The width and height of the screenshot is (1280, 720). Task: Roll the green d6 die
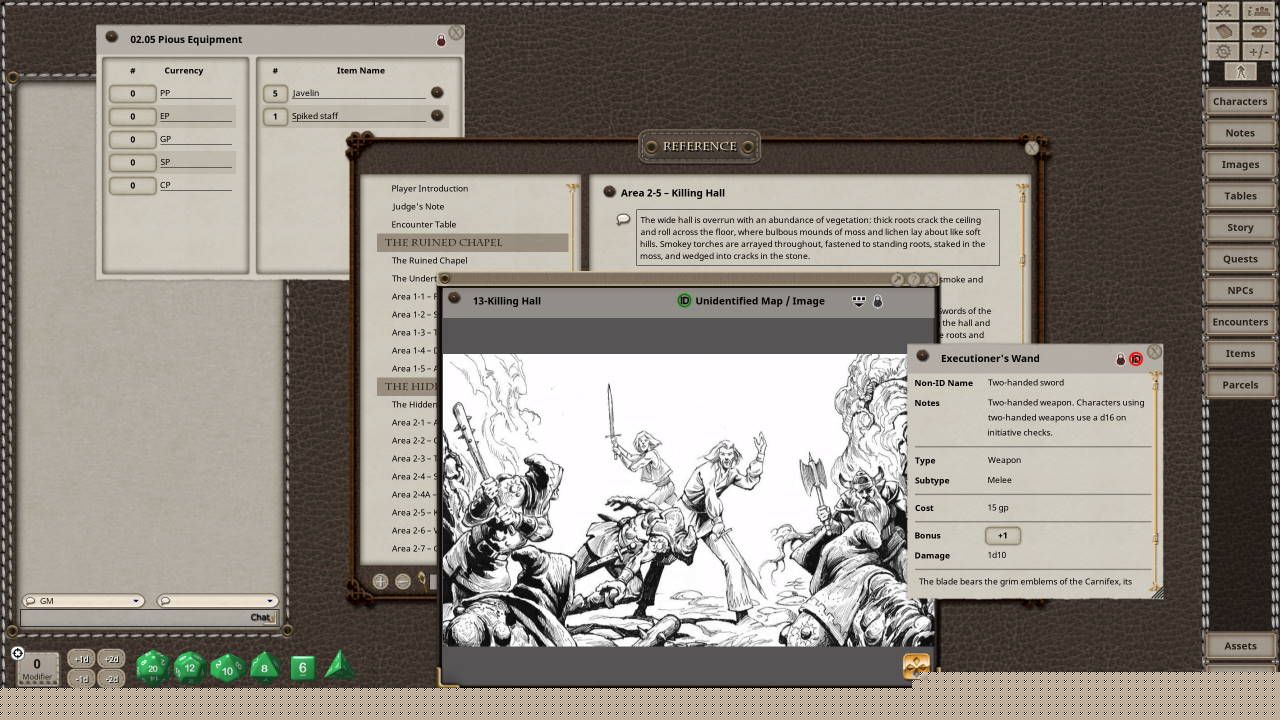pos(303,668)
